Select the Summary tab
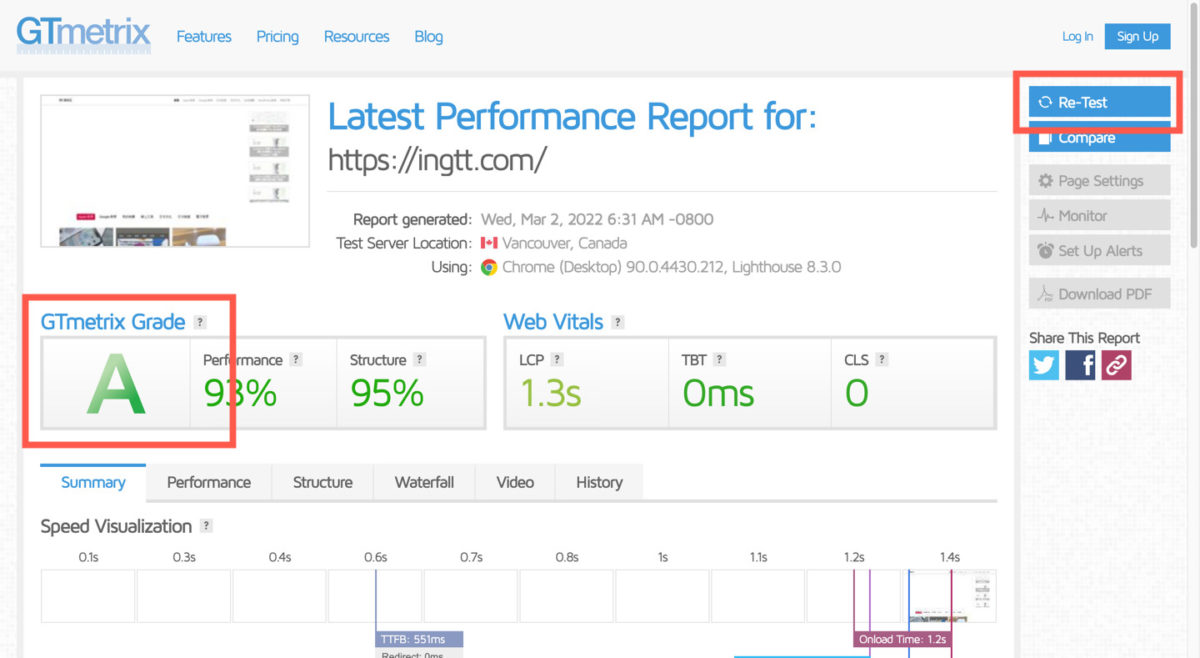The height and width of the screenshot is (658, 1200). [93, 482]
